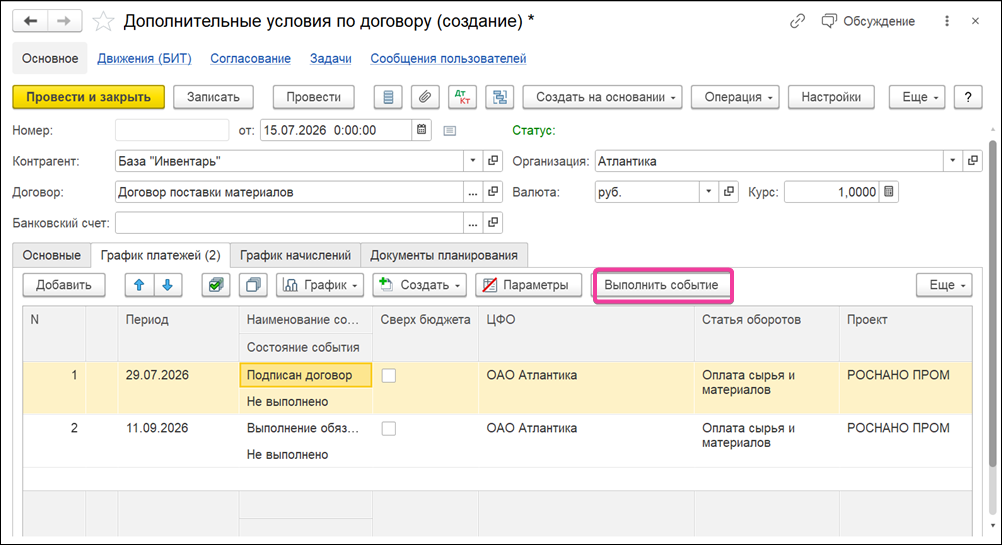Open Сообщения пользователей link
Screen dimensions: 1002x545
[448, 59]
